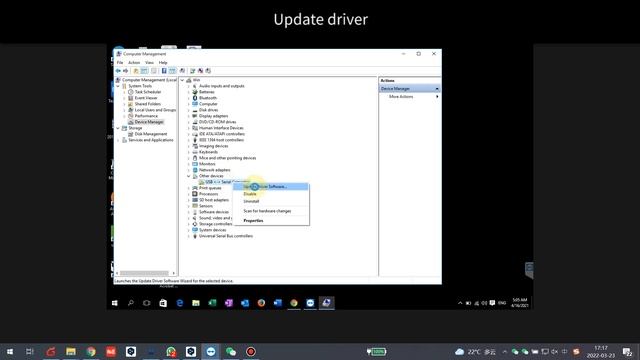Select Shared Folders in the console tree
The width and height of the screenshot is (640, 360).
147,104
